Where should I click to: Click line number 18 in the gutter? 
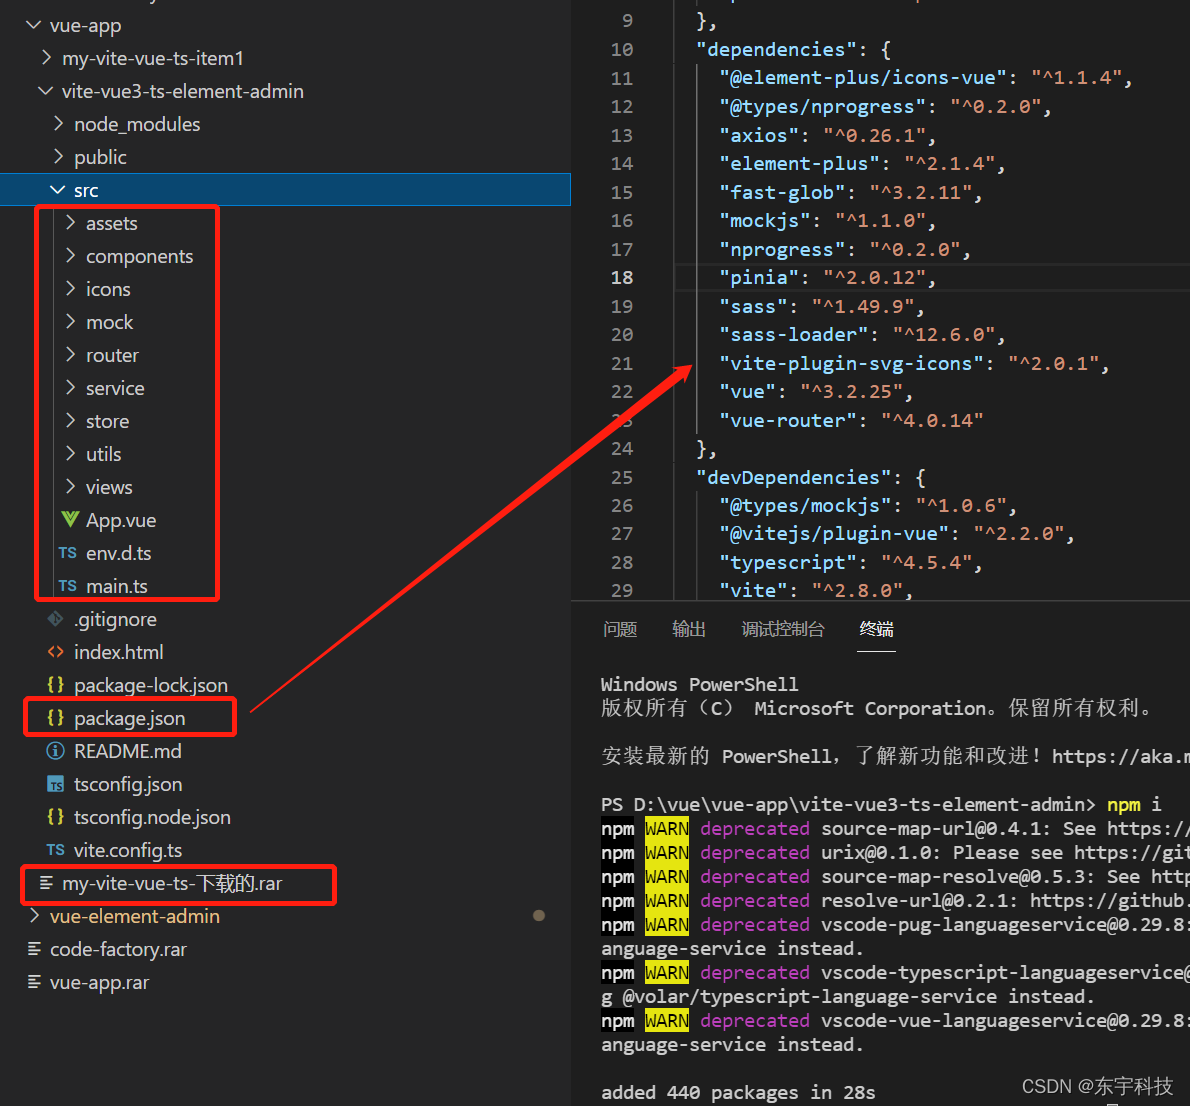pos(622,278)
